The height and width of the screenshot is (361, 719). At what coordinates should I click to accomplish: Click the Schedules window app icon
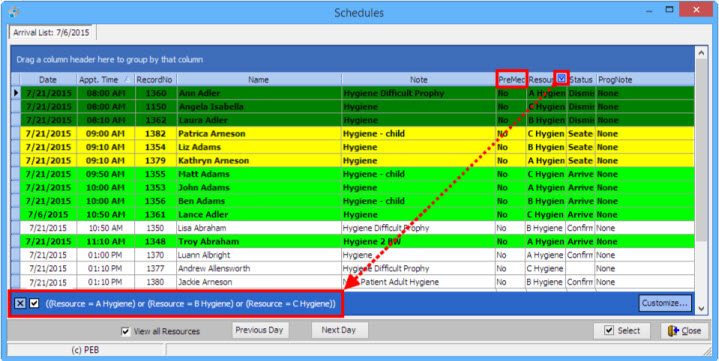15,12
